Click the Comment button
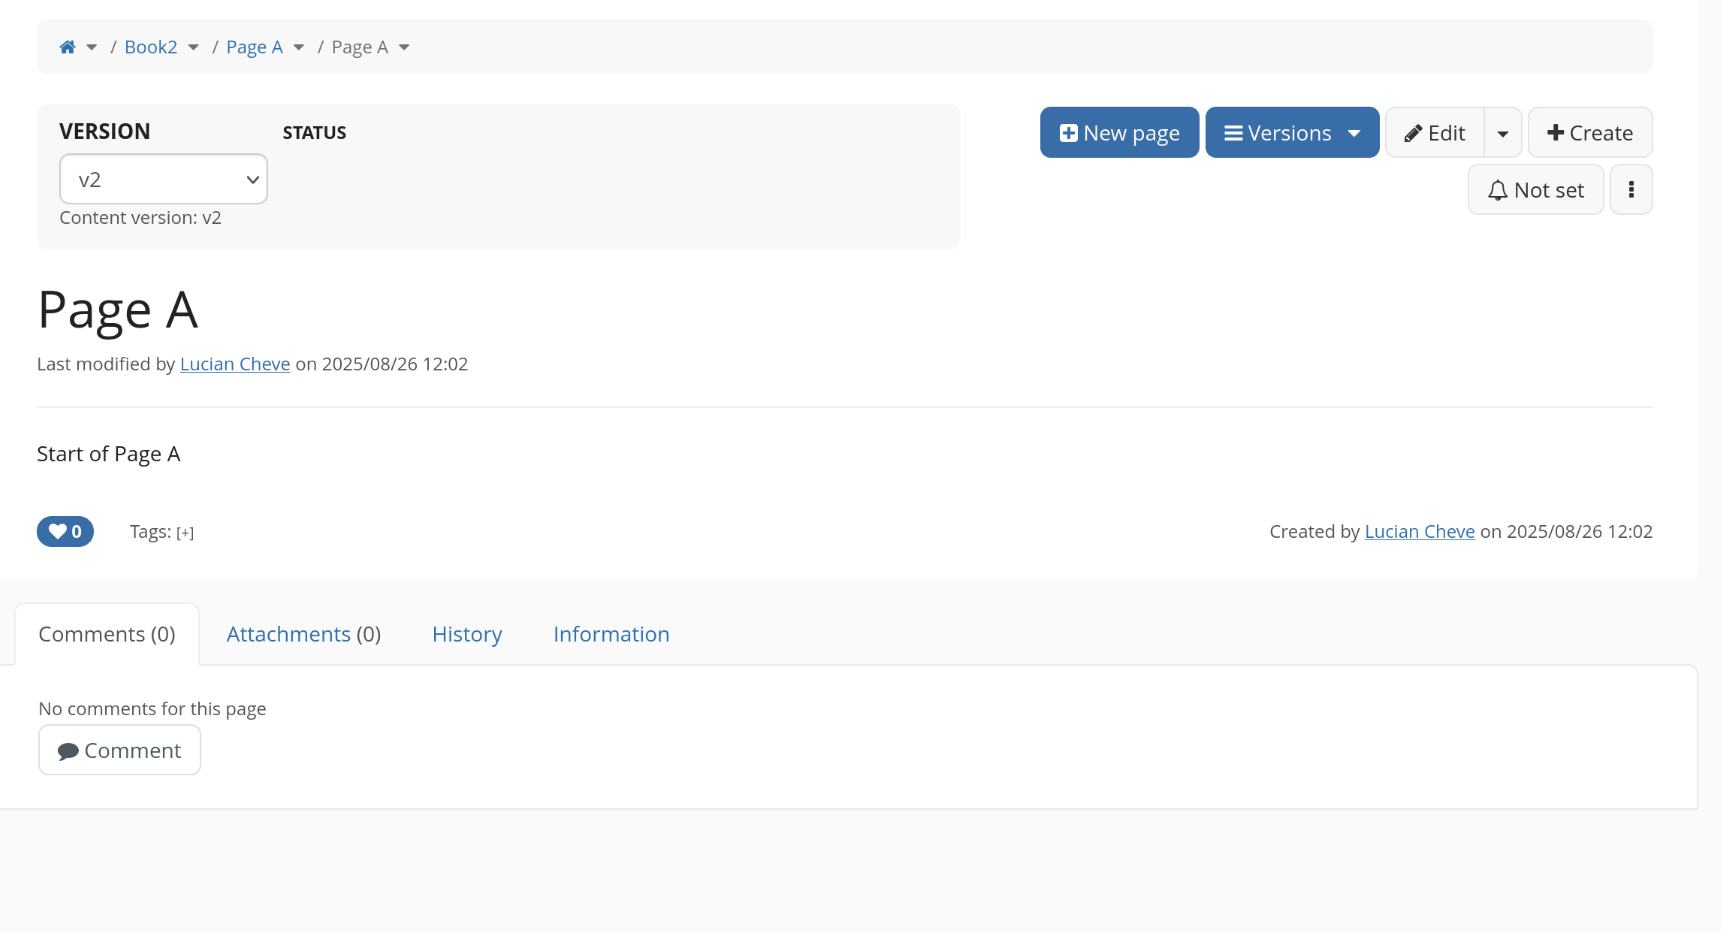 tap(119, 750)
